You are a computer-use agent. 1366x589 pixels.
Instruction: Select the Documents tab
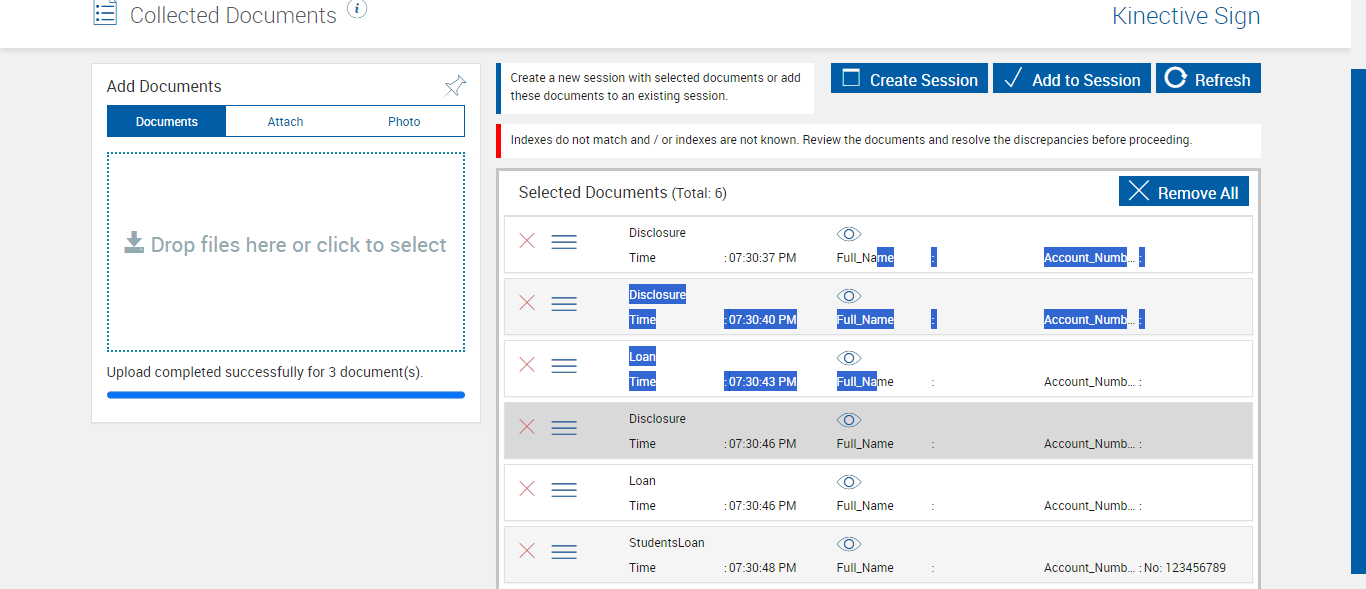click(167, 122)
